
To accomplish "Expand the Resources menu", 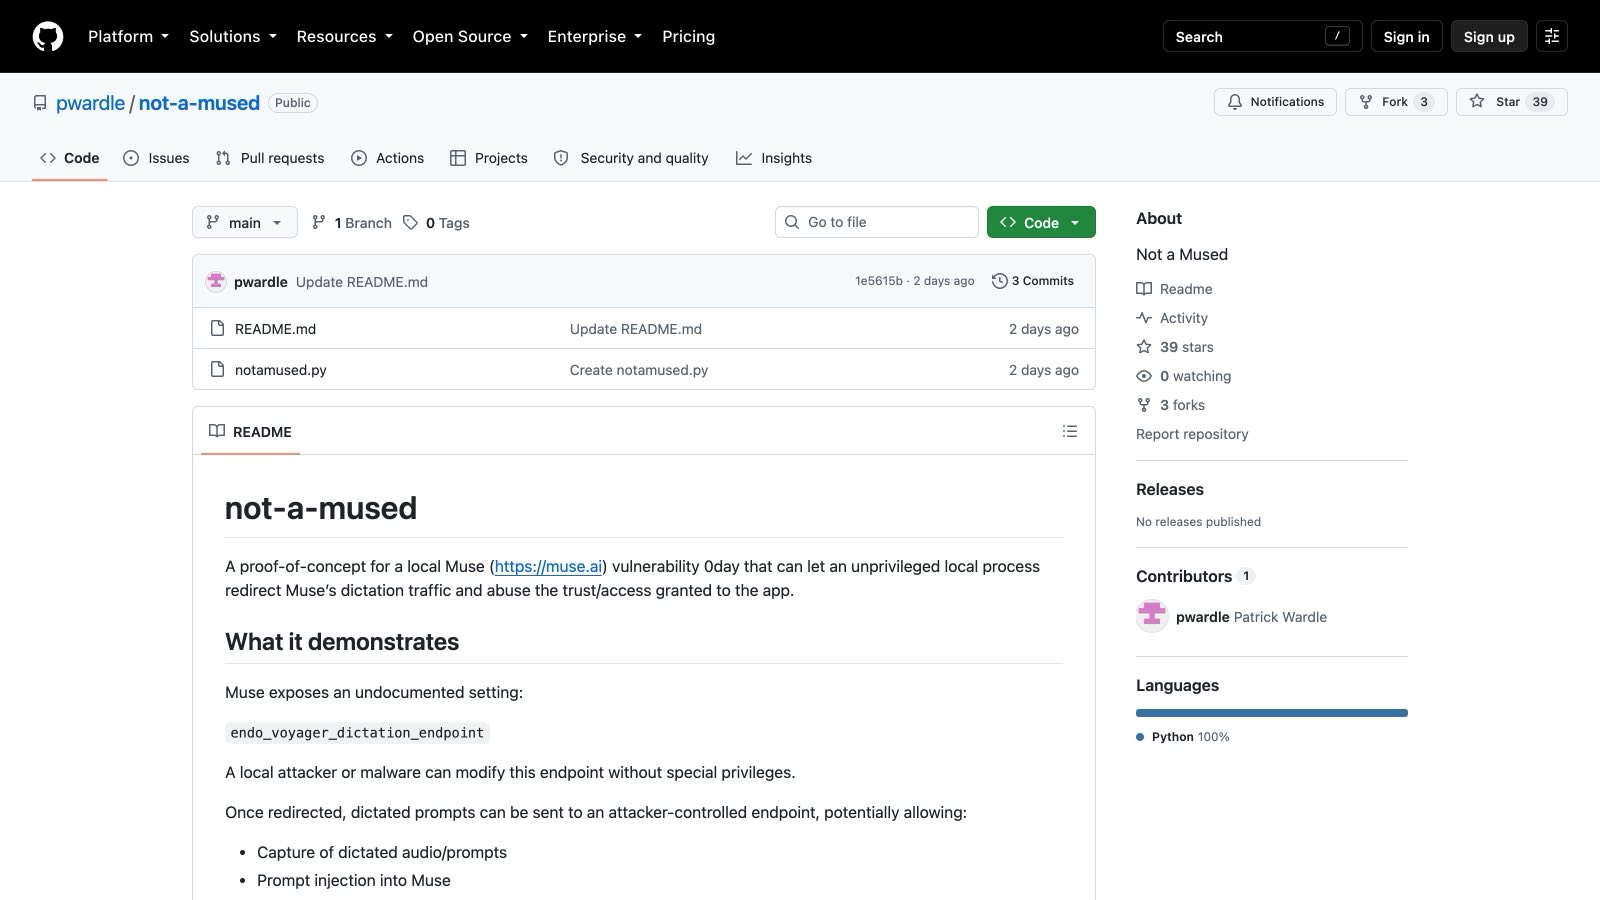I will 344,36.
